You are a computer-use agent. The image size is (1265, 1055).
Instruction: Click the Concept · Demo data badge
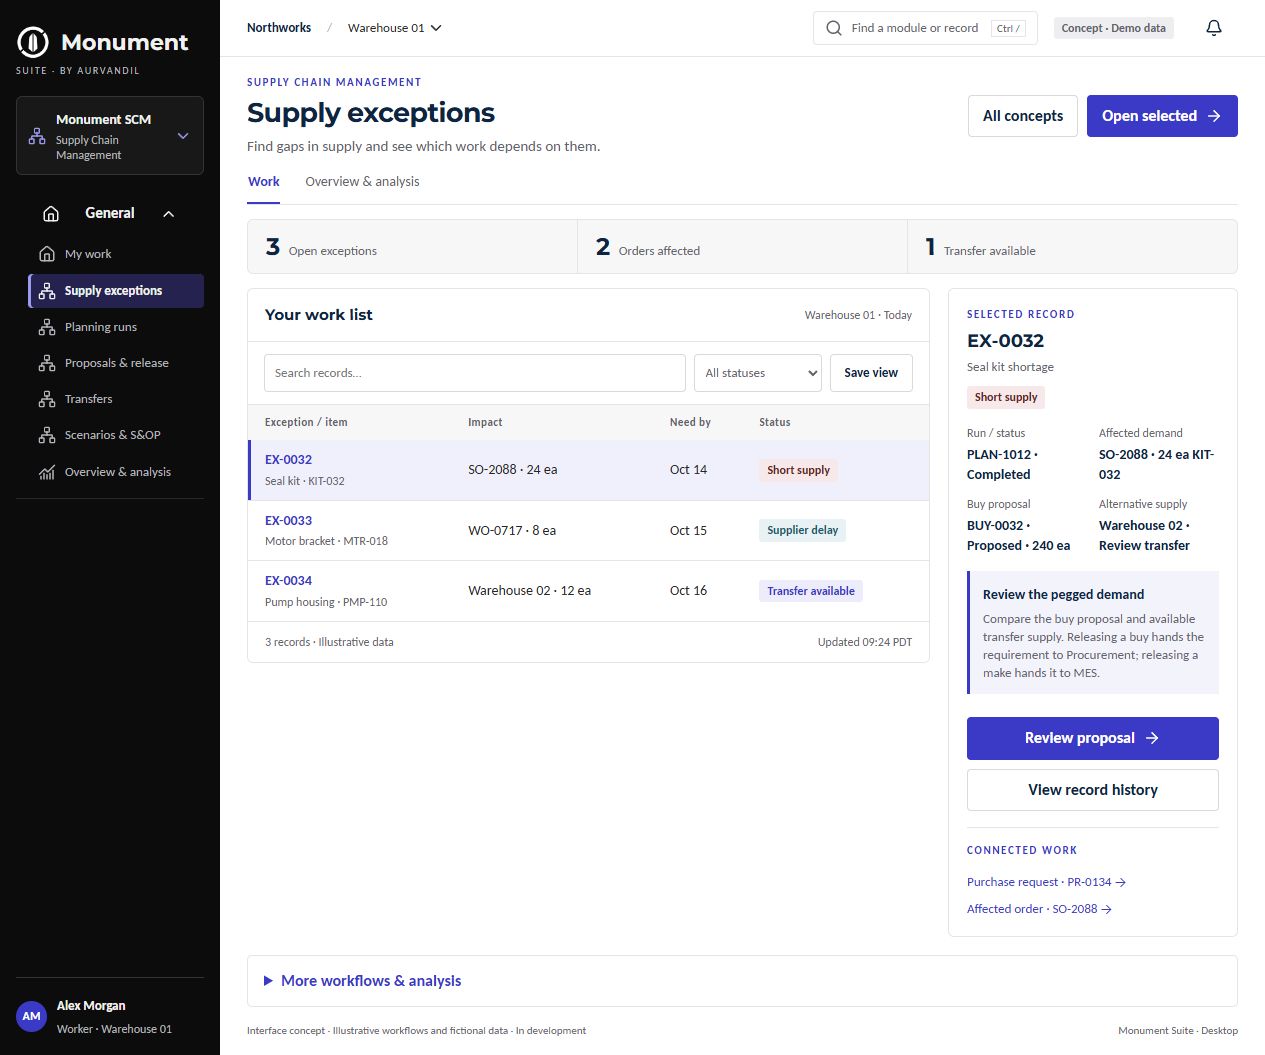point(1114,28)
